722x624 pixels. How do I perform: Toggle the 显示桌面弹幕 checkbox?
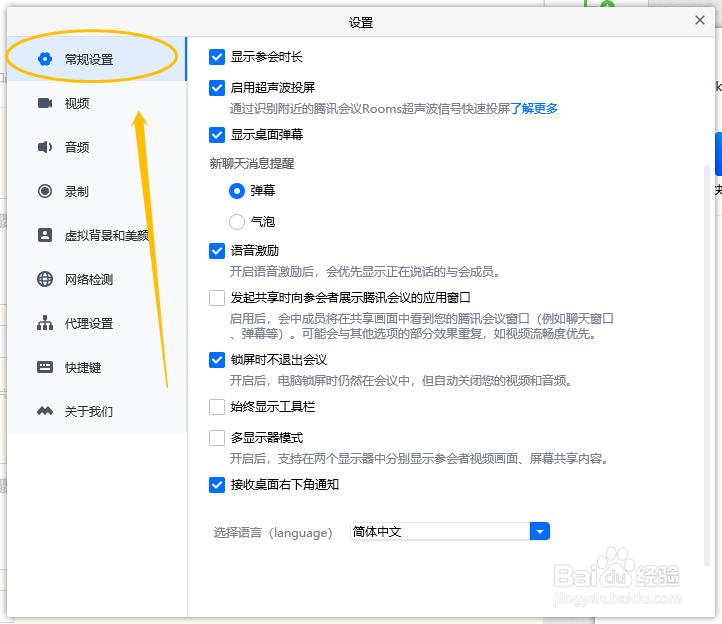[x=217, y=135]
